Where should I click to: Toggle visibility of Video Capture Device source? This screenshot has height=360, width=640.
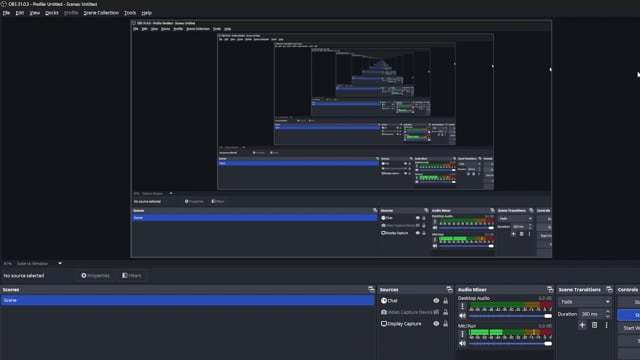pos(436,312)
